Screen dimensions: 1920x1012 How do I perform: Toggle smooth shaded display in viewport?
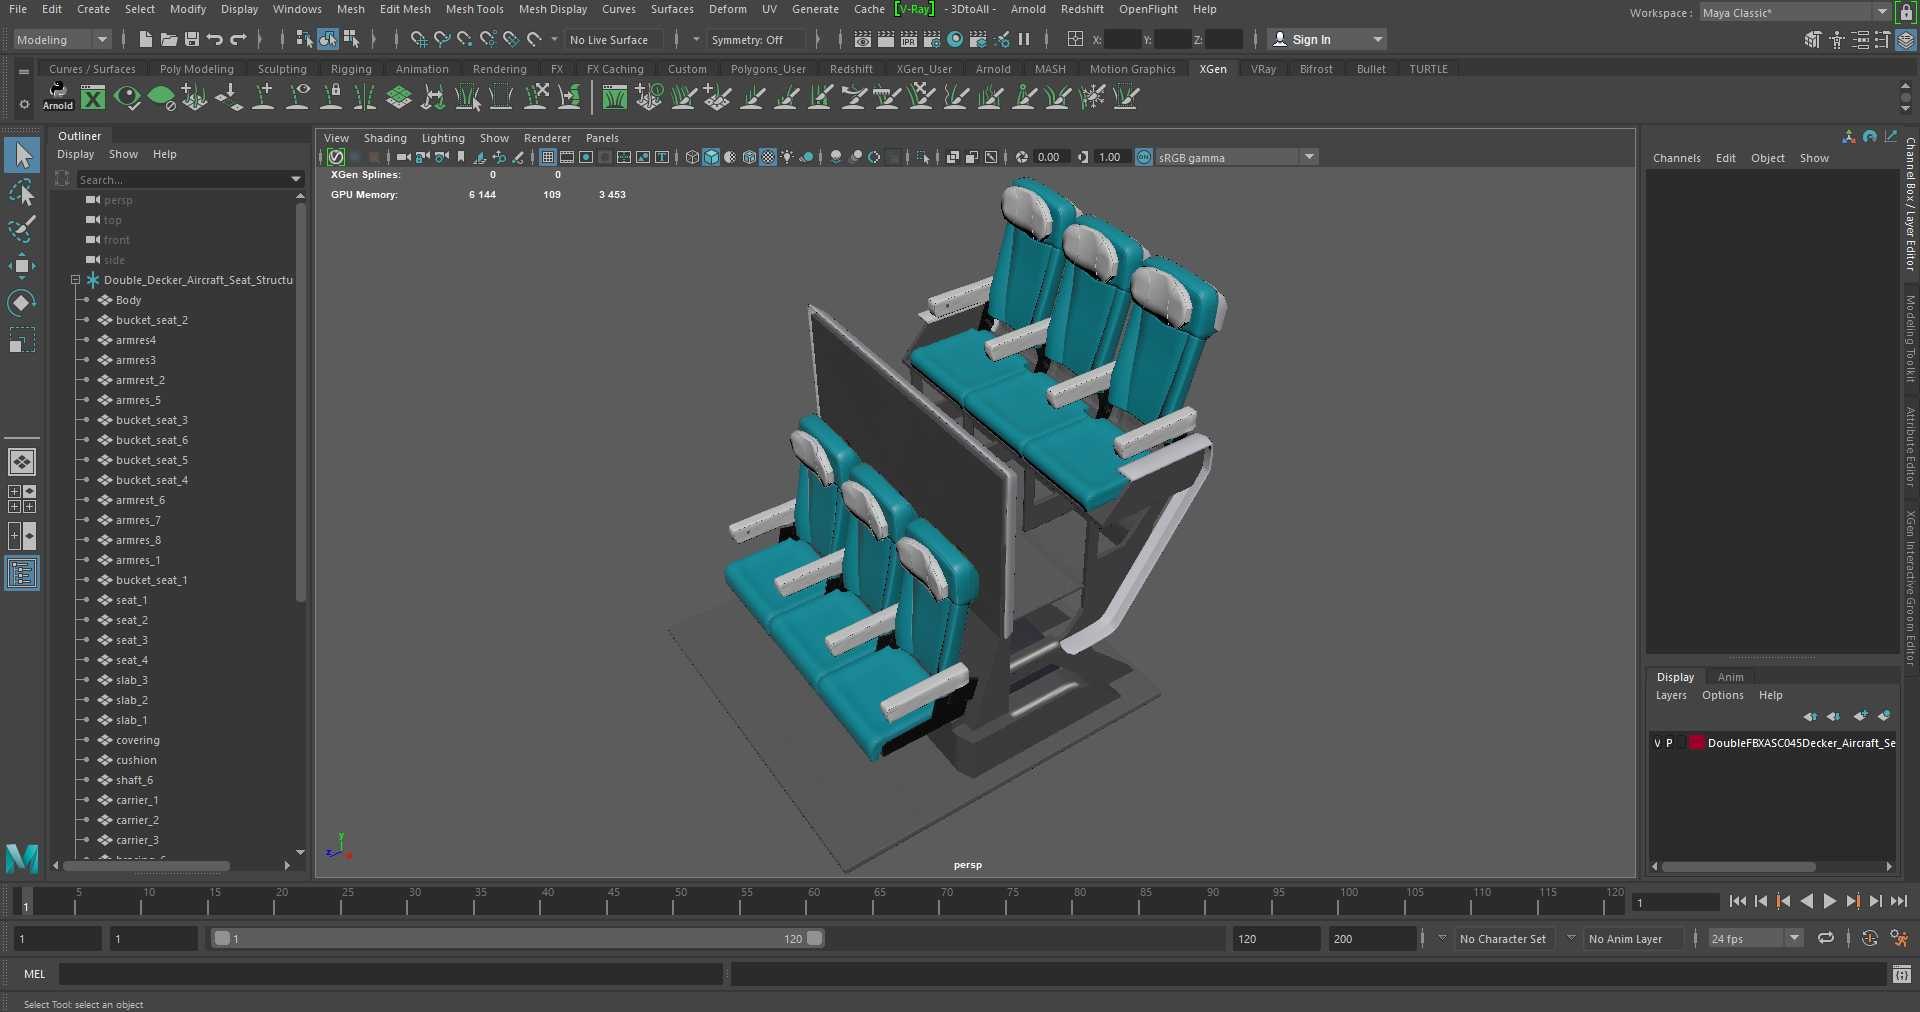711,157
